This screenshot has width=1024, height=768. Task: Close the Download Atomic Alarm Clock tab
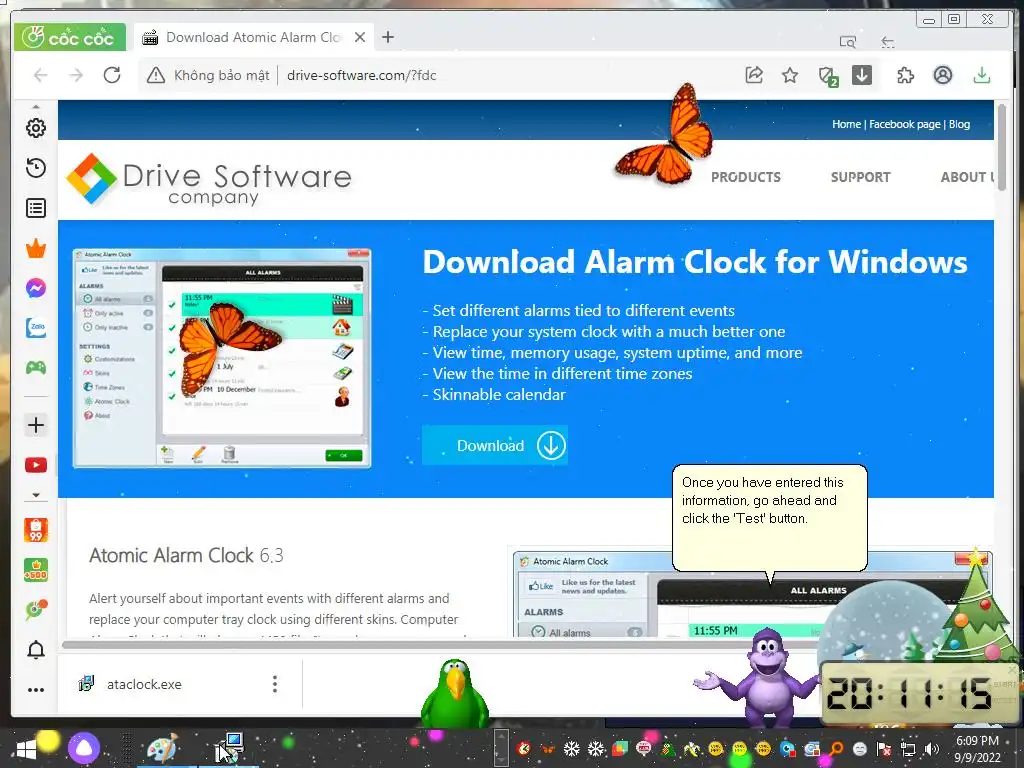tap(360, 37)
